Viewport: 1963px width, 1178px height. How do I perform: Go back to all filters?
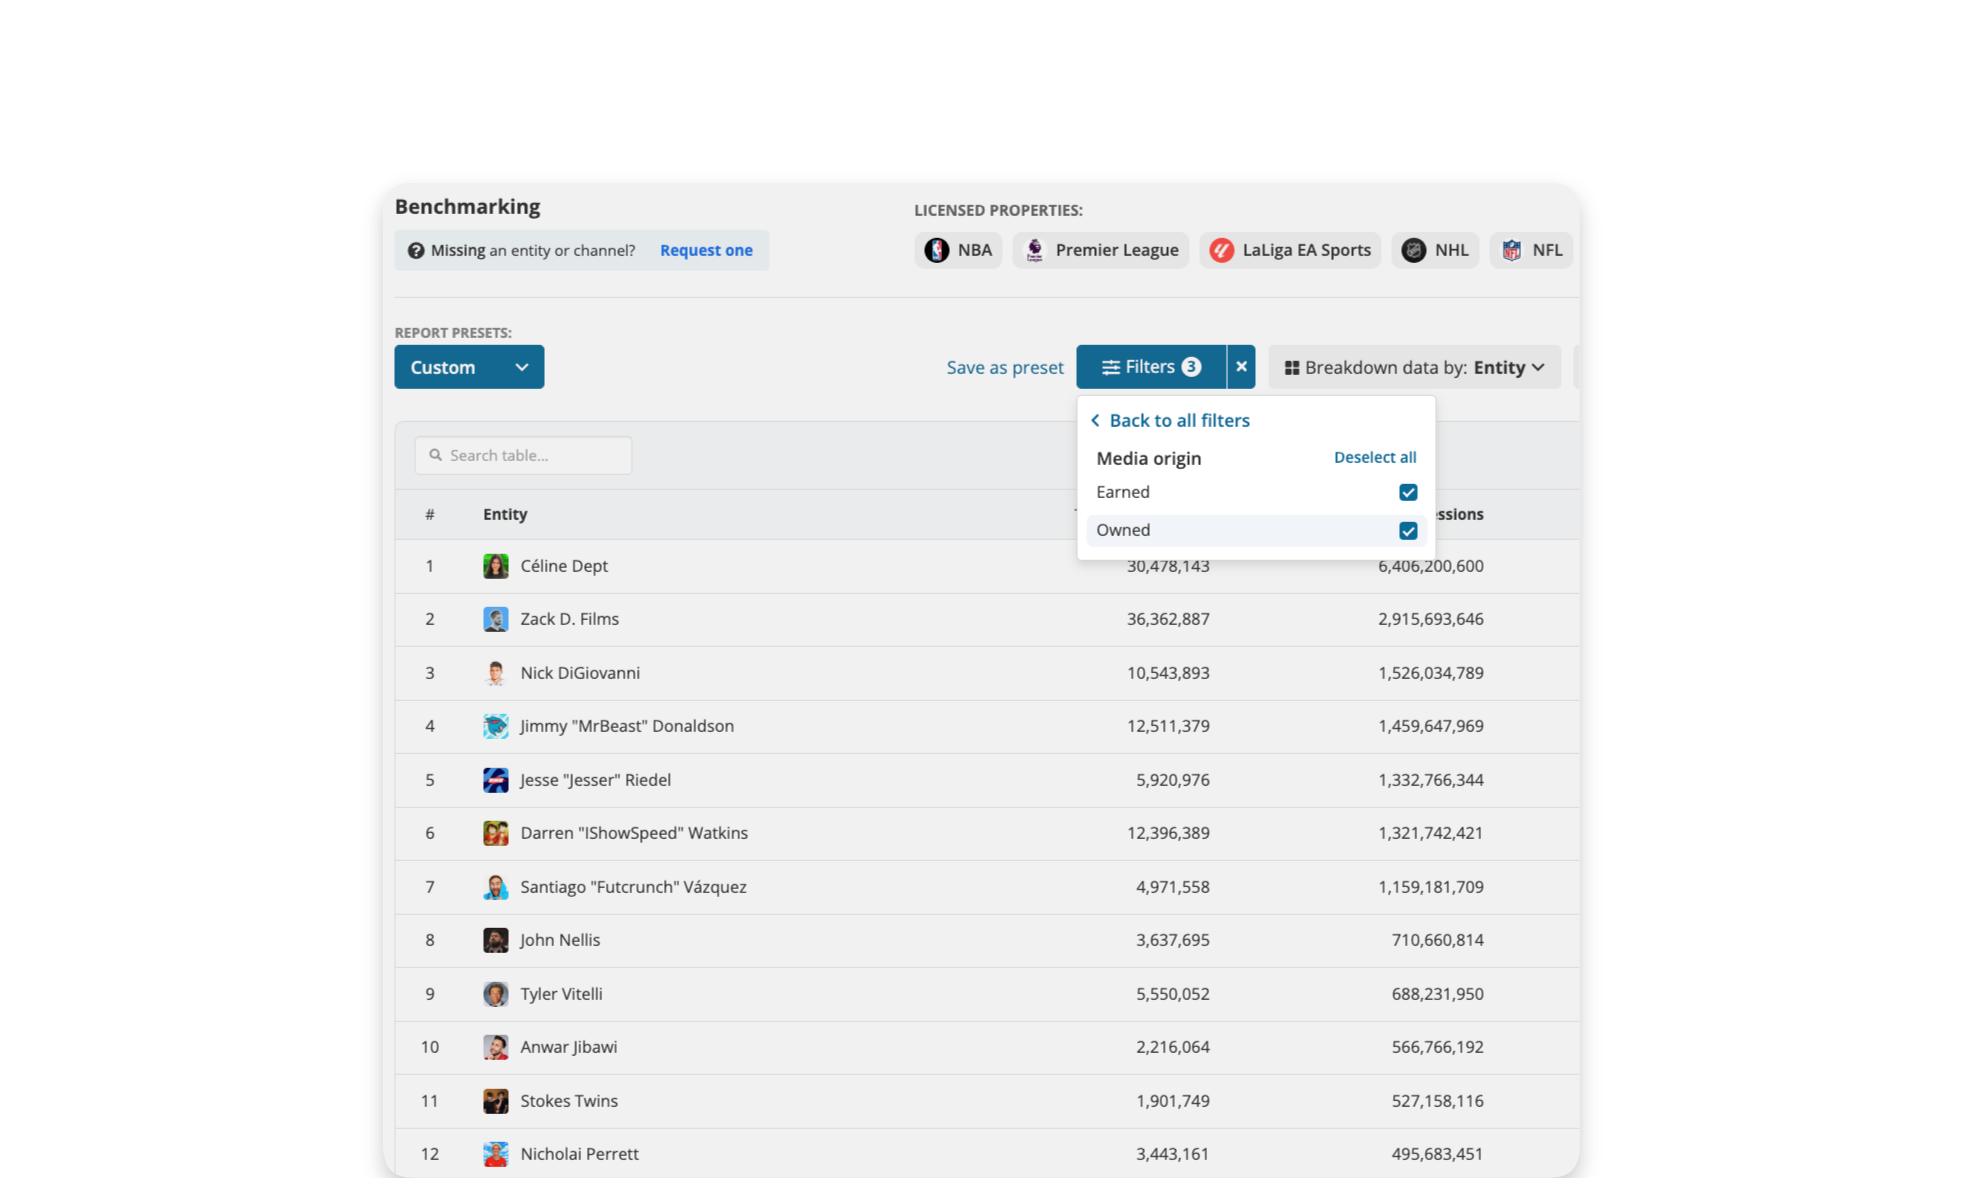tap(1170, 420)
